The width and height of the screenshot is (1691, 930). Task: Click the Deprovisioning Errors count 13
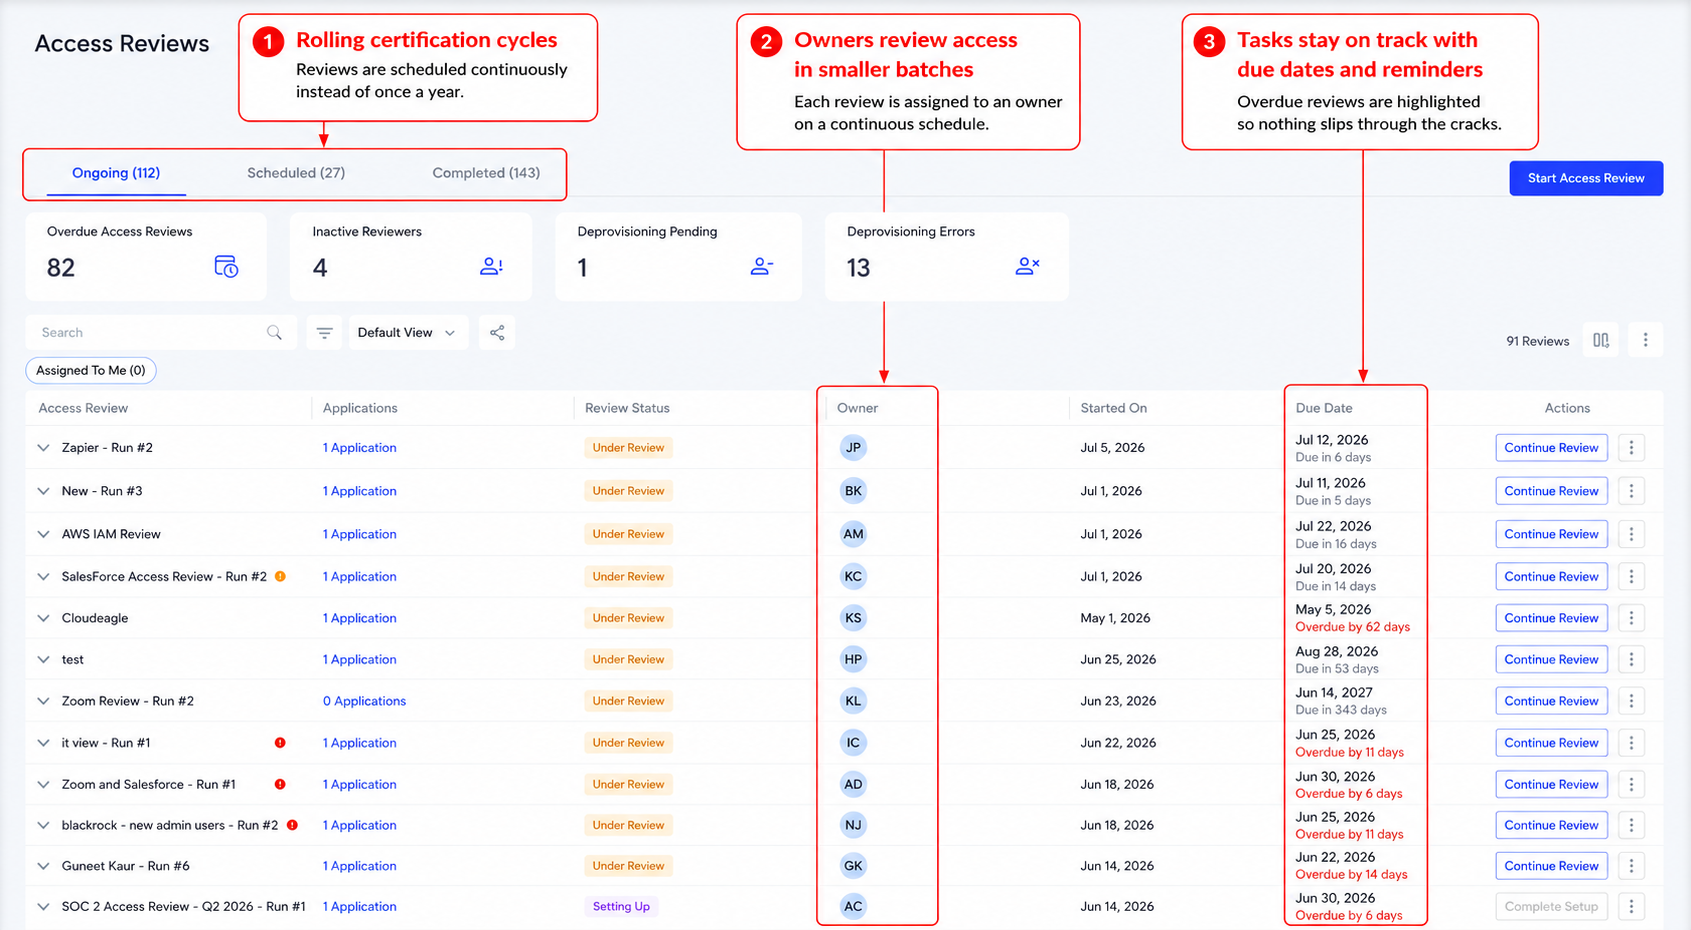pos(858,268)
